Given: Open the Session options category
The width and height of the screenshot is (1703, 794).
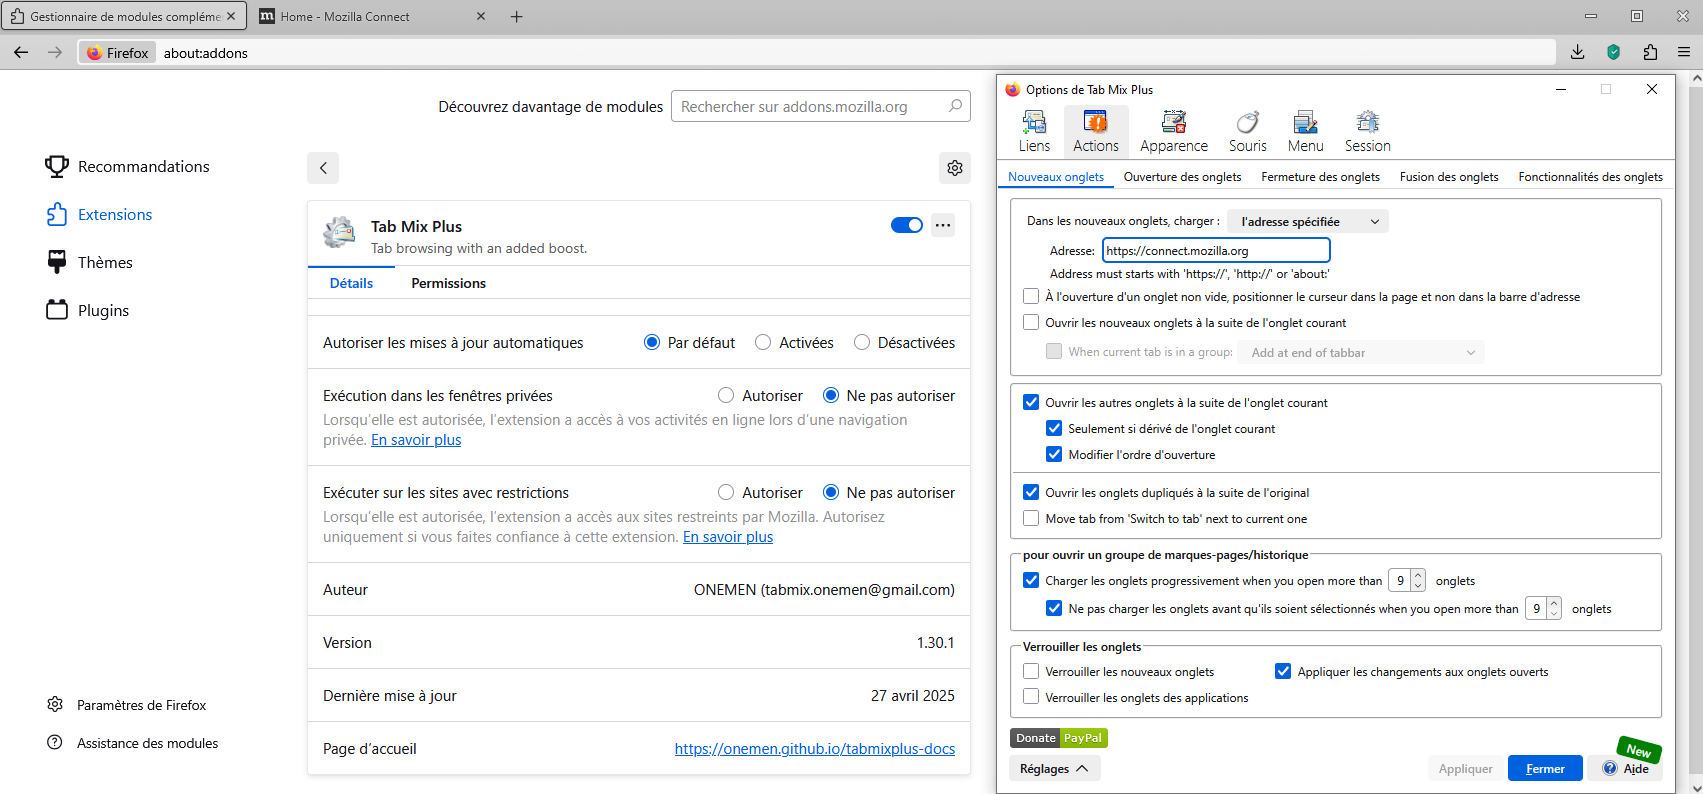Looking at the screenshot, I should click(x=1367, y=132).
